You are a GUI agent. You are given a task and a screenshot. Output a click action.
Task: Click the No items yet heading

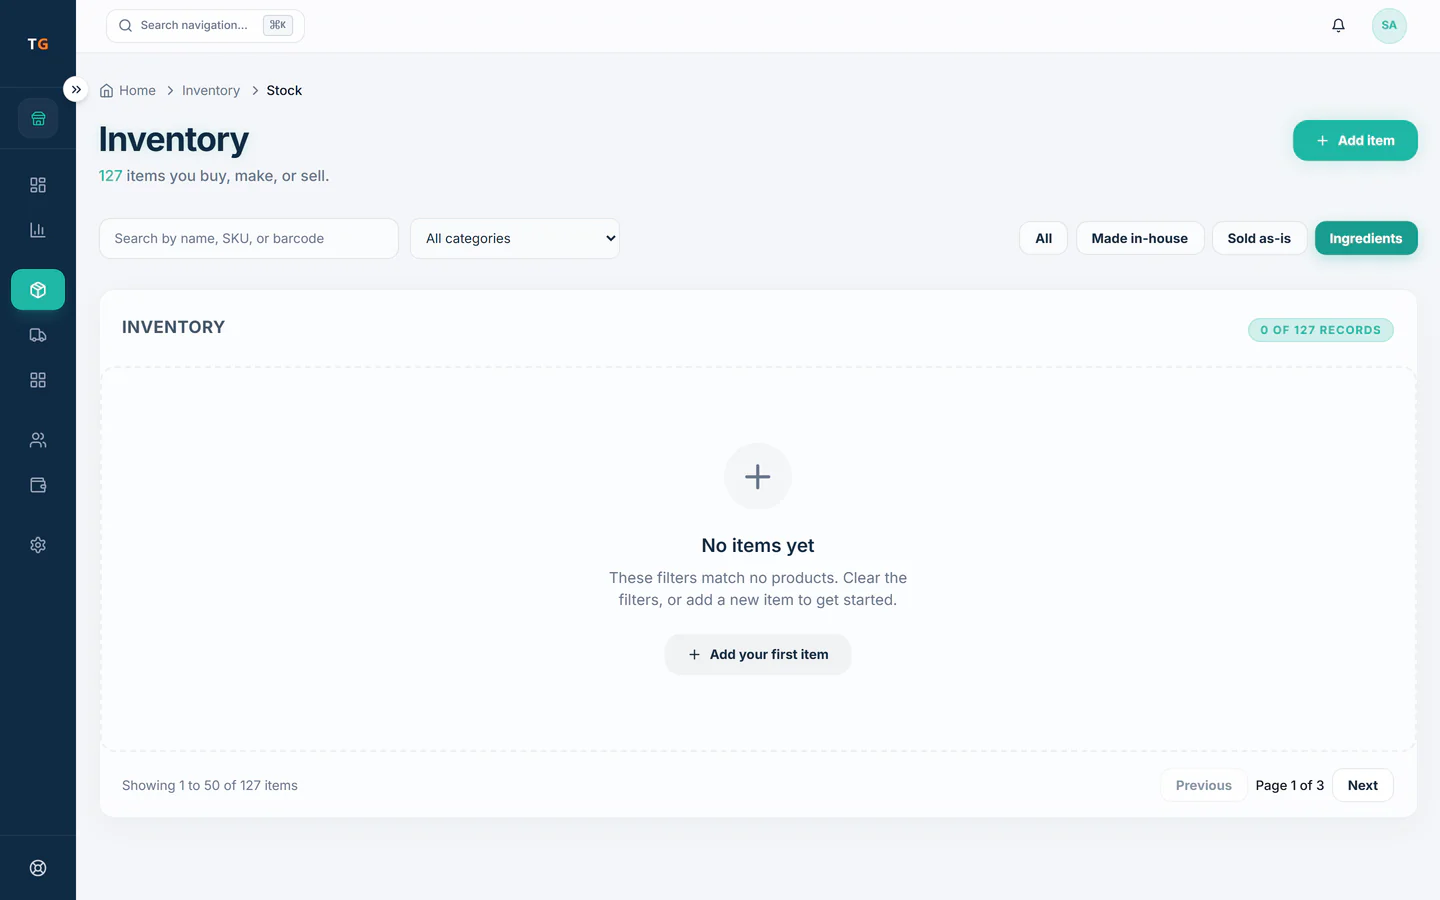click(758, 545)
